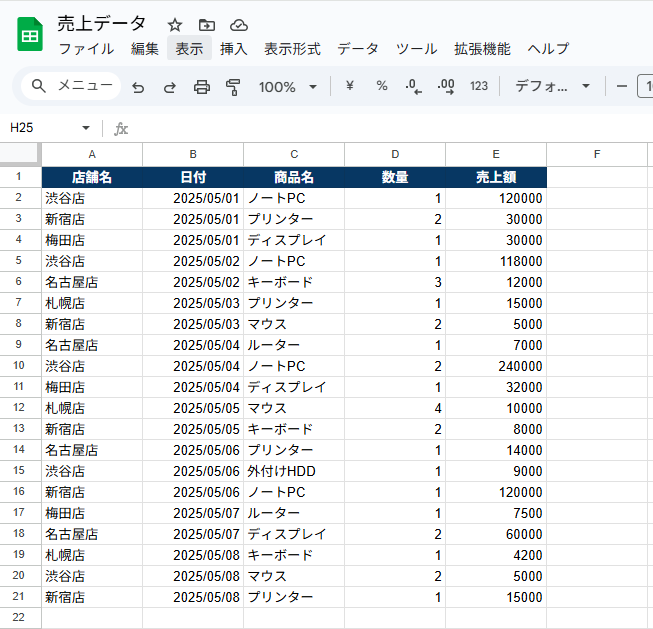The image size is (653, 629).
Task: Open the デフォ... font dropdown
Action: (553, 86)
